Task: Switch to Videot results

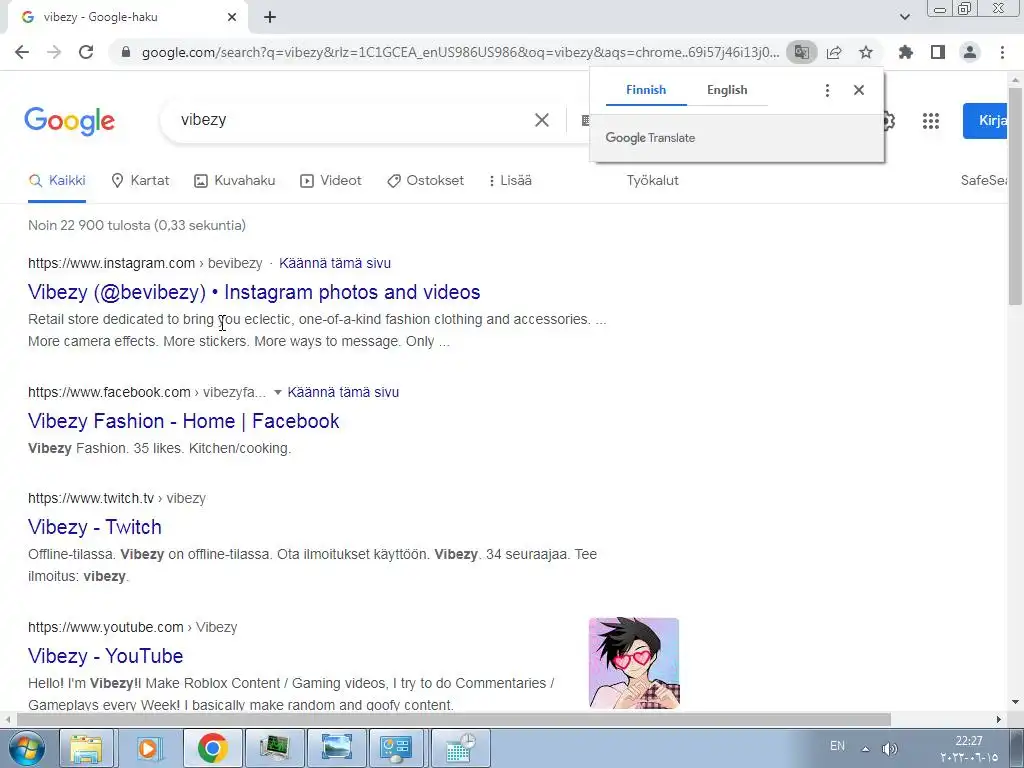Action: click(x=330, y=181)
